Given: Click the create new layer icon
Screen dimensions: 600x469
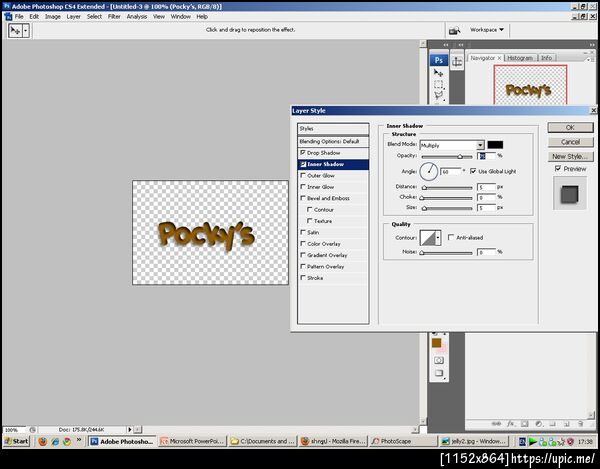Looking at the screenshot, I should point(567,423).
